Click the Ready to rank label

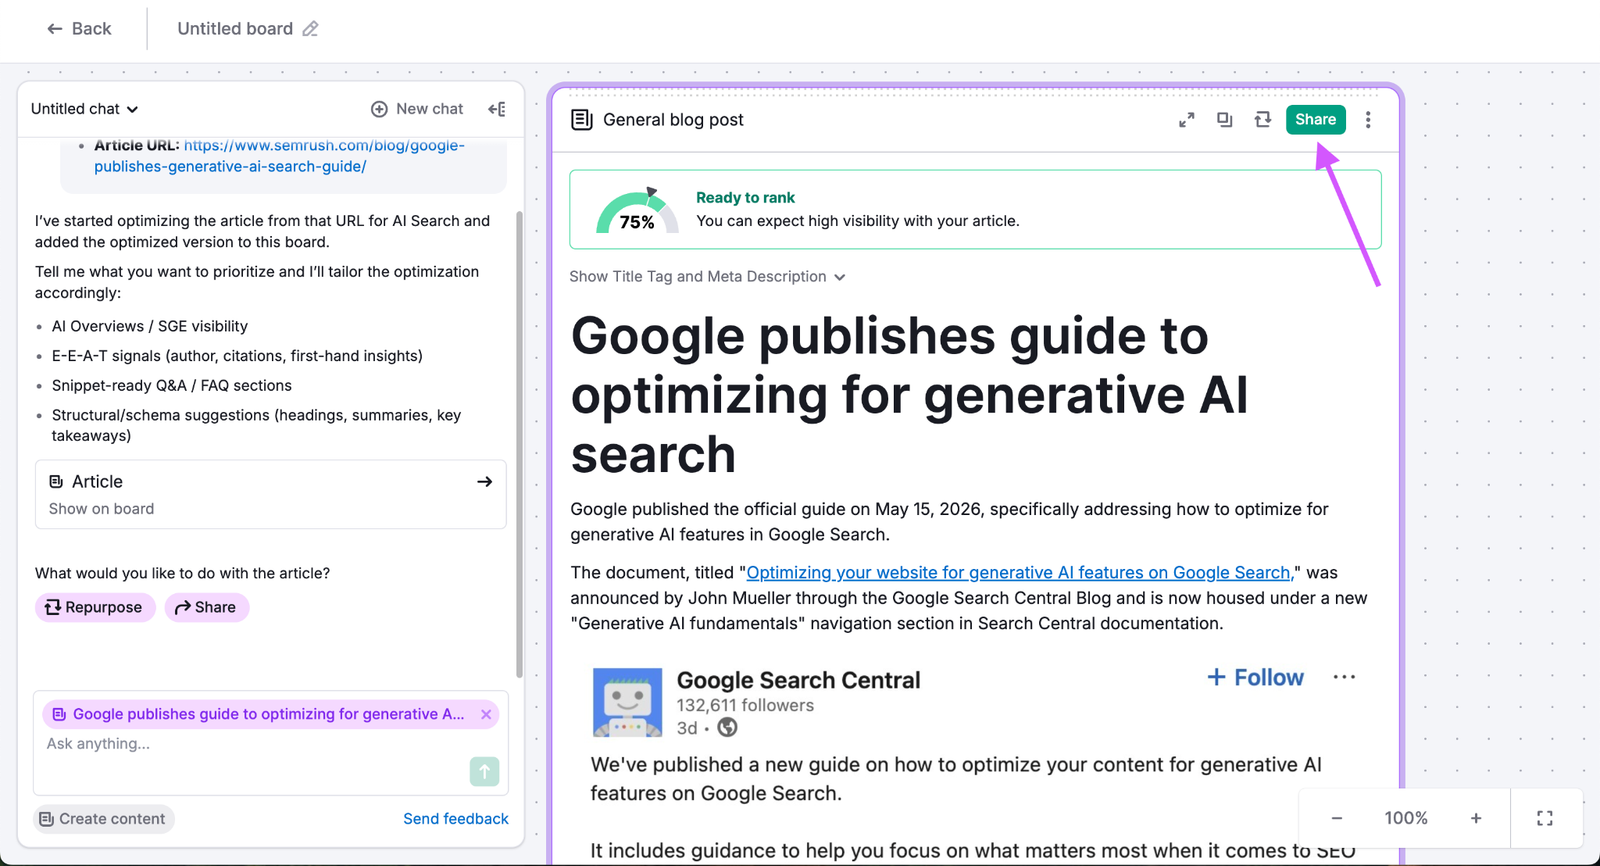pos(746,198)
